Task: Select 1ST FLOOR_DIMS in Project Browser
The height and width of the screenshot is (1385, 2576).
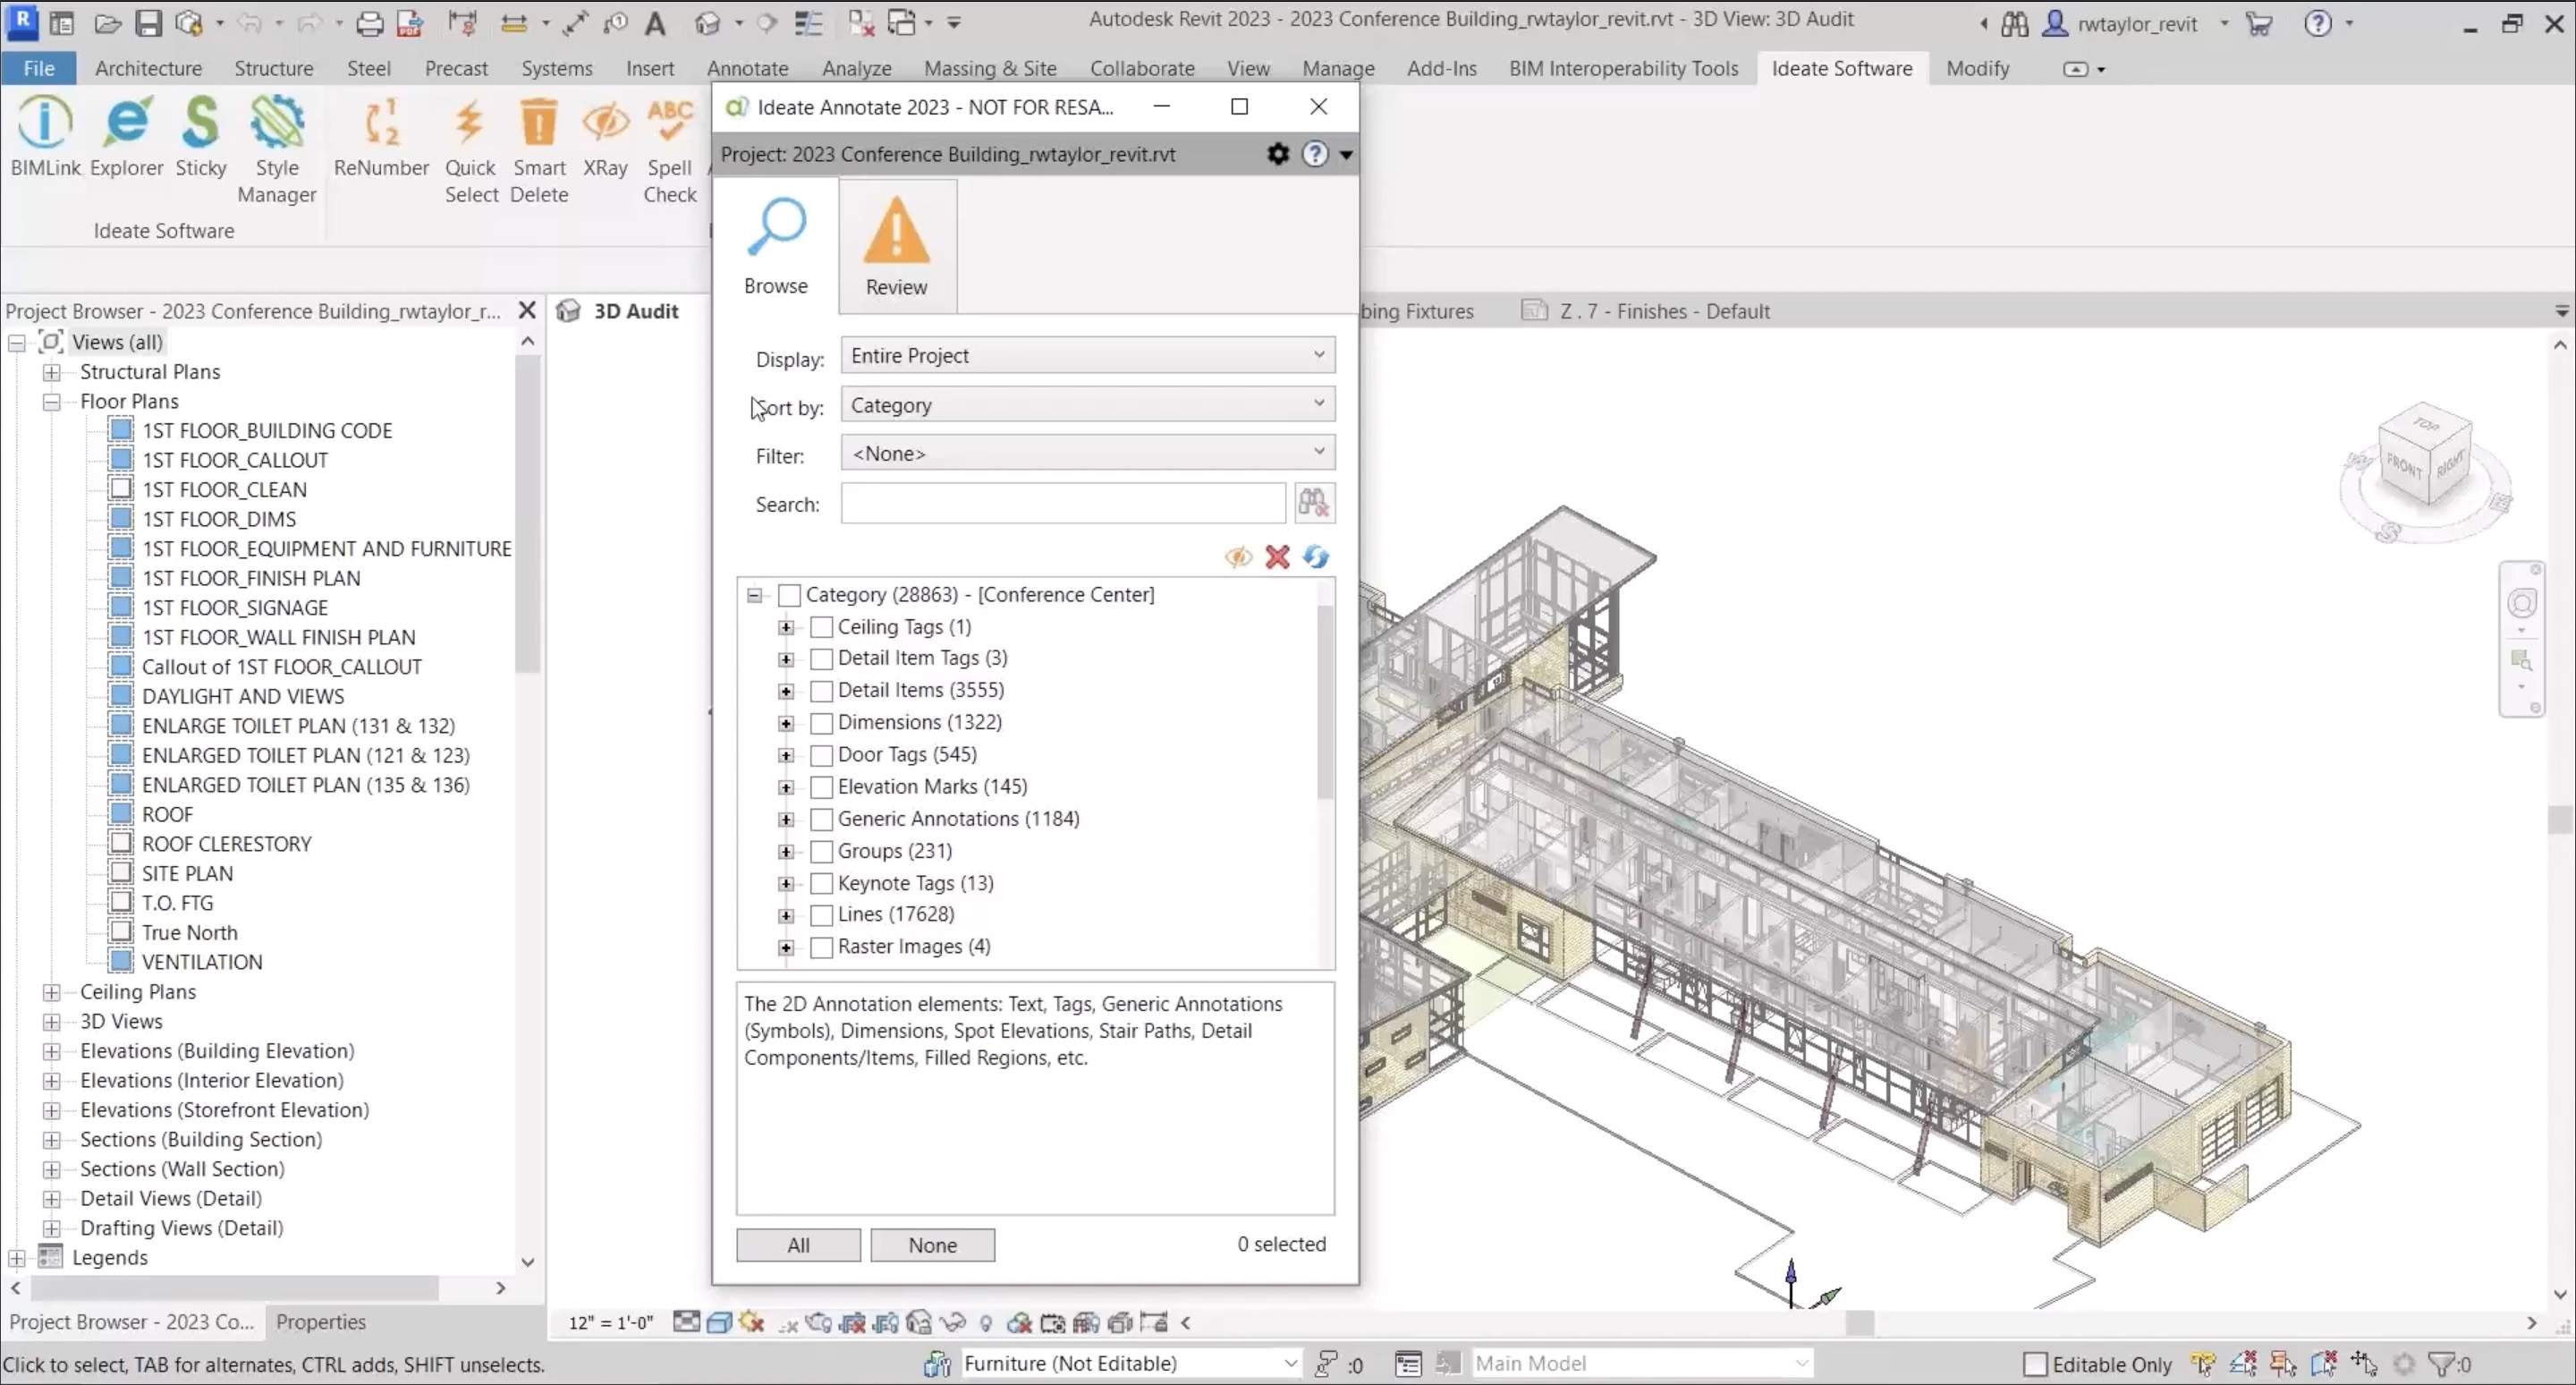Action: coord(219,520)
